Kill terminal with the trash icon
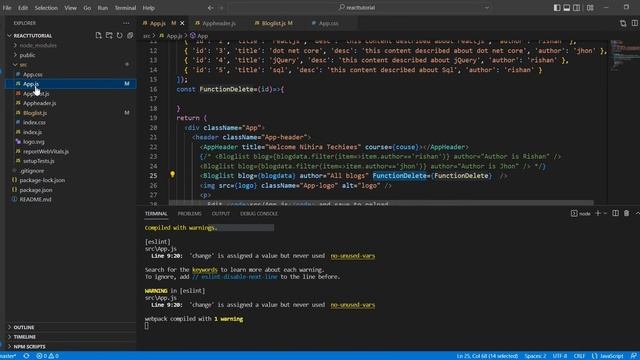The height and width of the screenshot is (360, 640). click(627, 213)
